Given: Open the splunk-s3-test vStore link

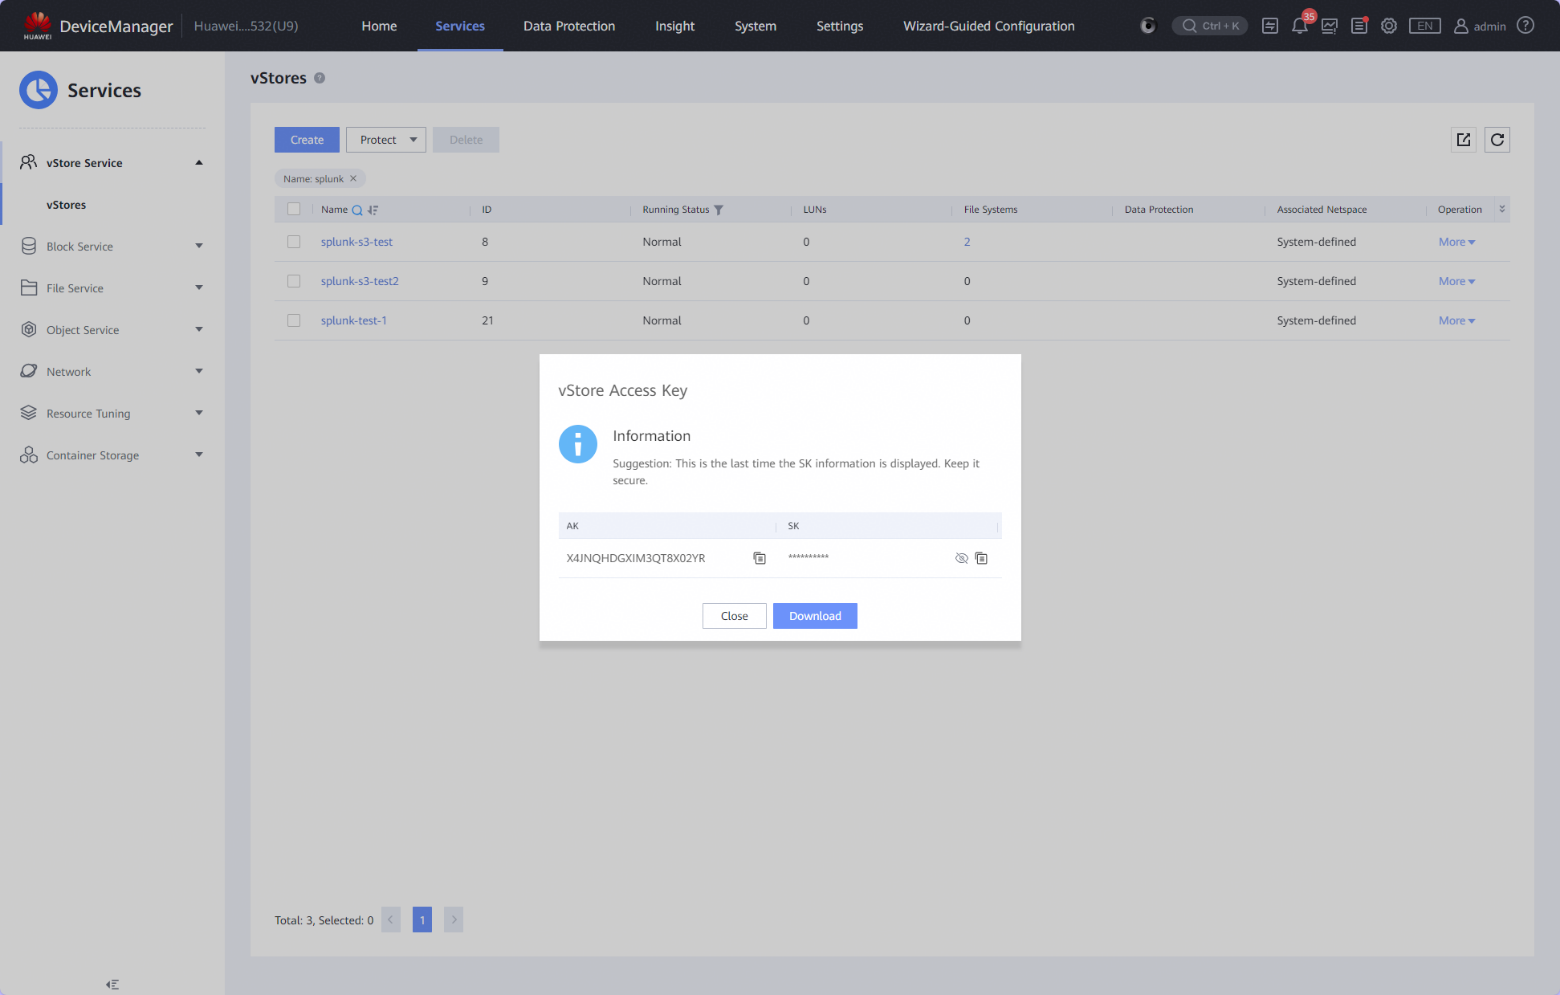Looking at the screenshot, I should pyautogui.click(x=357, y=242).
